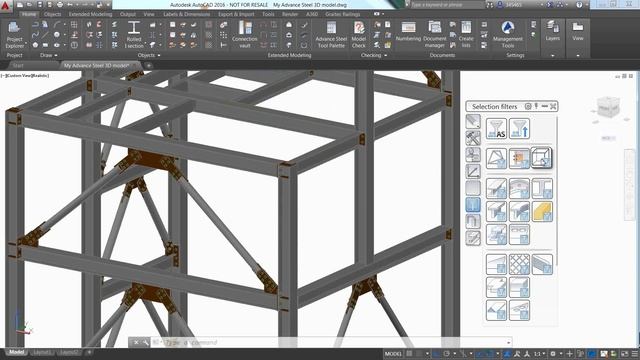Viewport: 640px width, 360px height.
Task: Choose the highlighted blue beam category in palette
Action: pos(473,205)
